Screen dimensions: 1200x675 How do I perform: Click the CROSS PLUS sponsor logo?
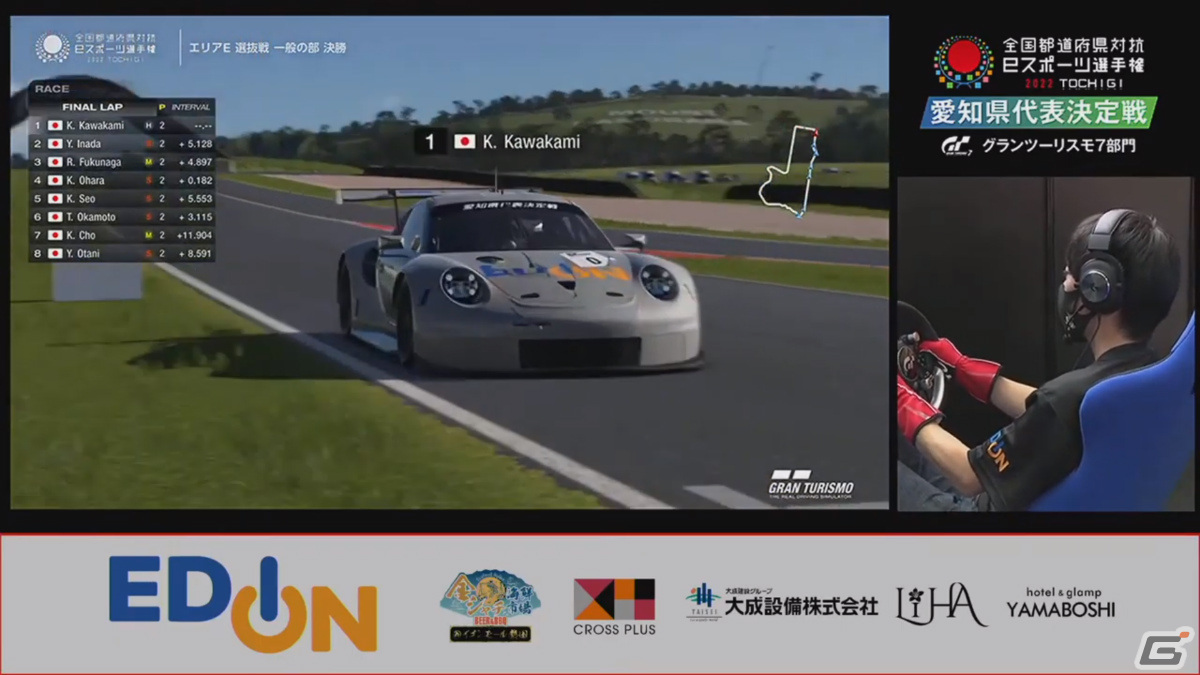coord(614,606)
